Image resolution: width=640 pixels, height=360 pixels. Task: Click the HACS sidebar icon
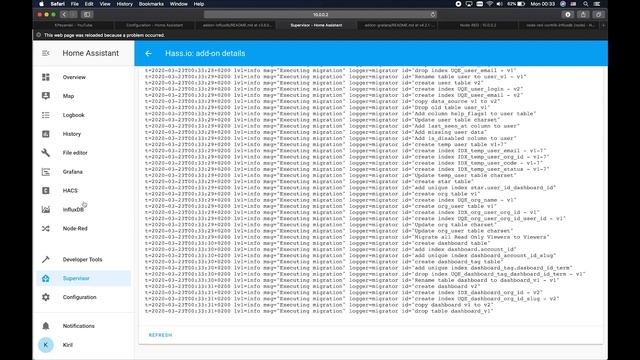[46, 191]
